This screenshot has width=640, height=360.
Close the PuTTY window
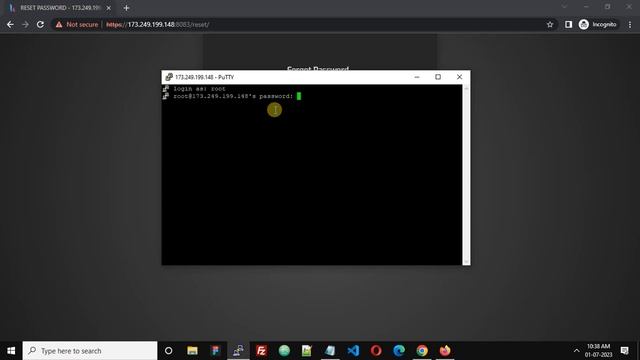click(x=459, y=77)
